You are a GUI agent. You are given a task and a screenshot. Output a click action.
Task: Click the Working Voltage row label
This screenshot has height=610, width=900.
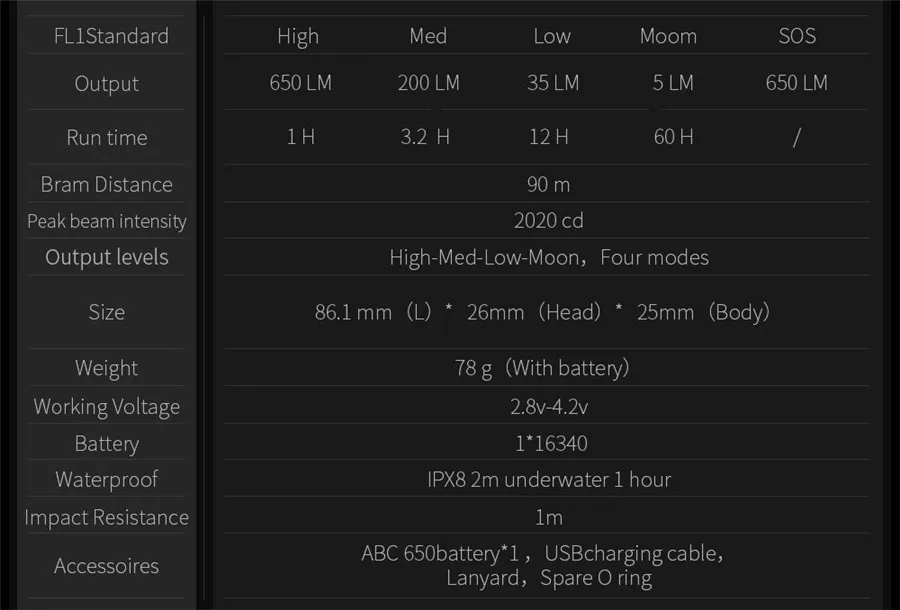[107, 407]
